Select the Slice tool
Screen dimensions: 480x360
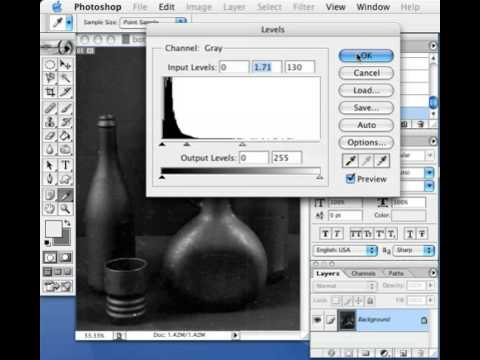(x=65, y=92)
